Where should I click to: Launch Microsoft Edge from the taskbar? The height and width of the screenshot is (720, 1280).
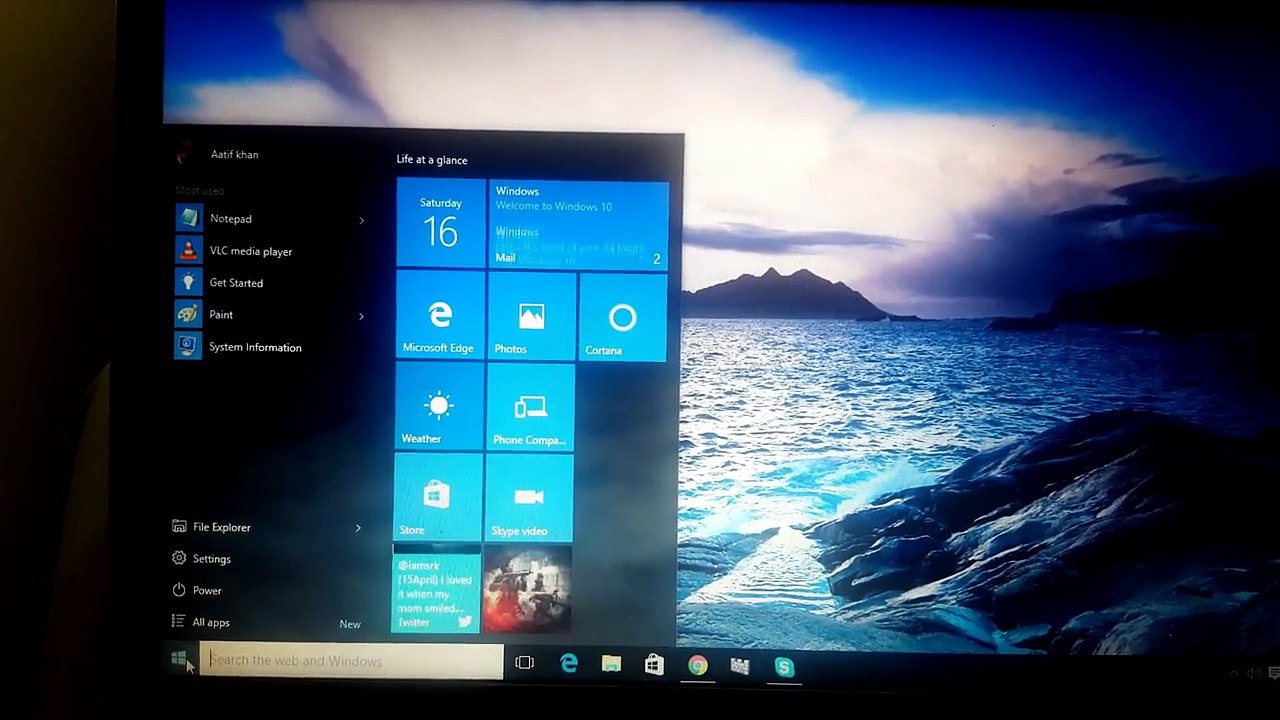pos(569,664)
